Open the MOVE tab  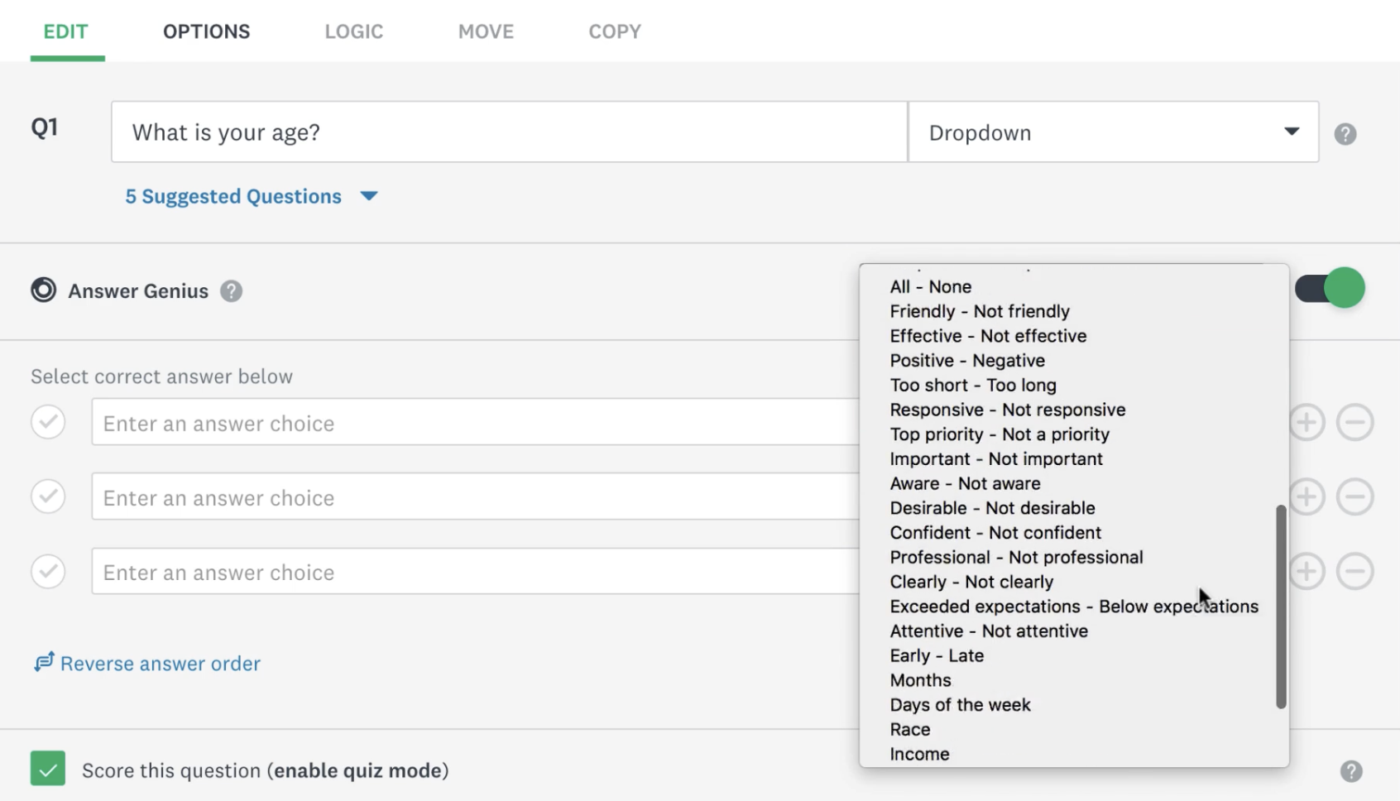[x=486, y=31]
